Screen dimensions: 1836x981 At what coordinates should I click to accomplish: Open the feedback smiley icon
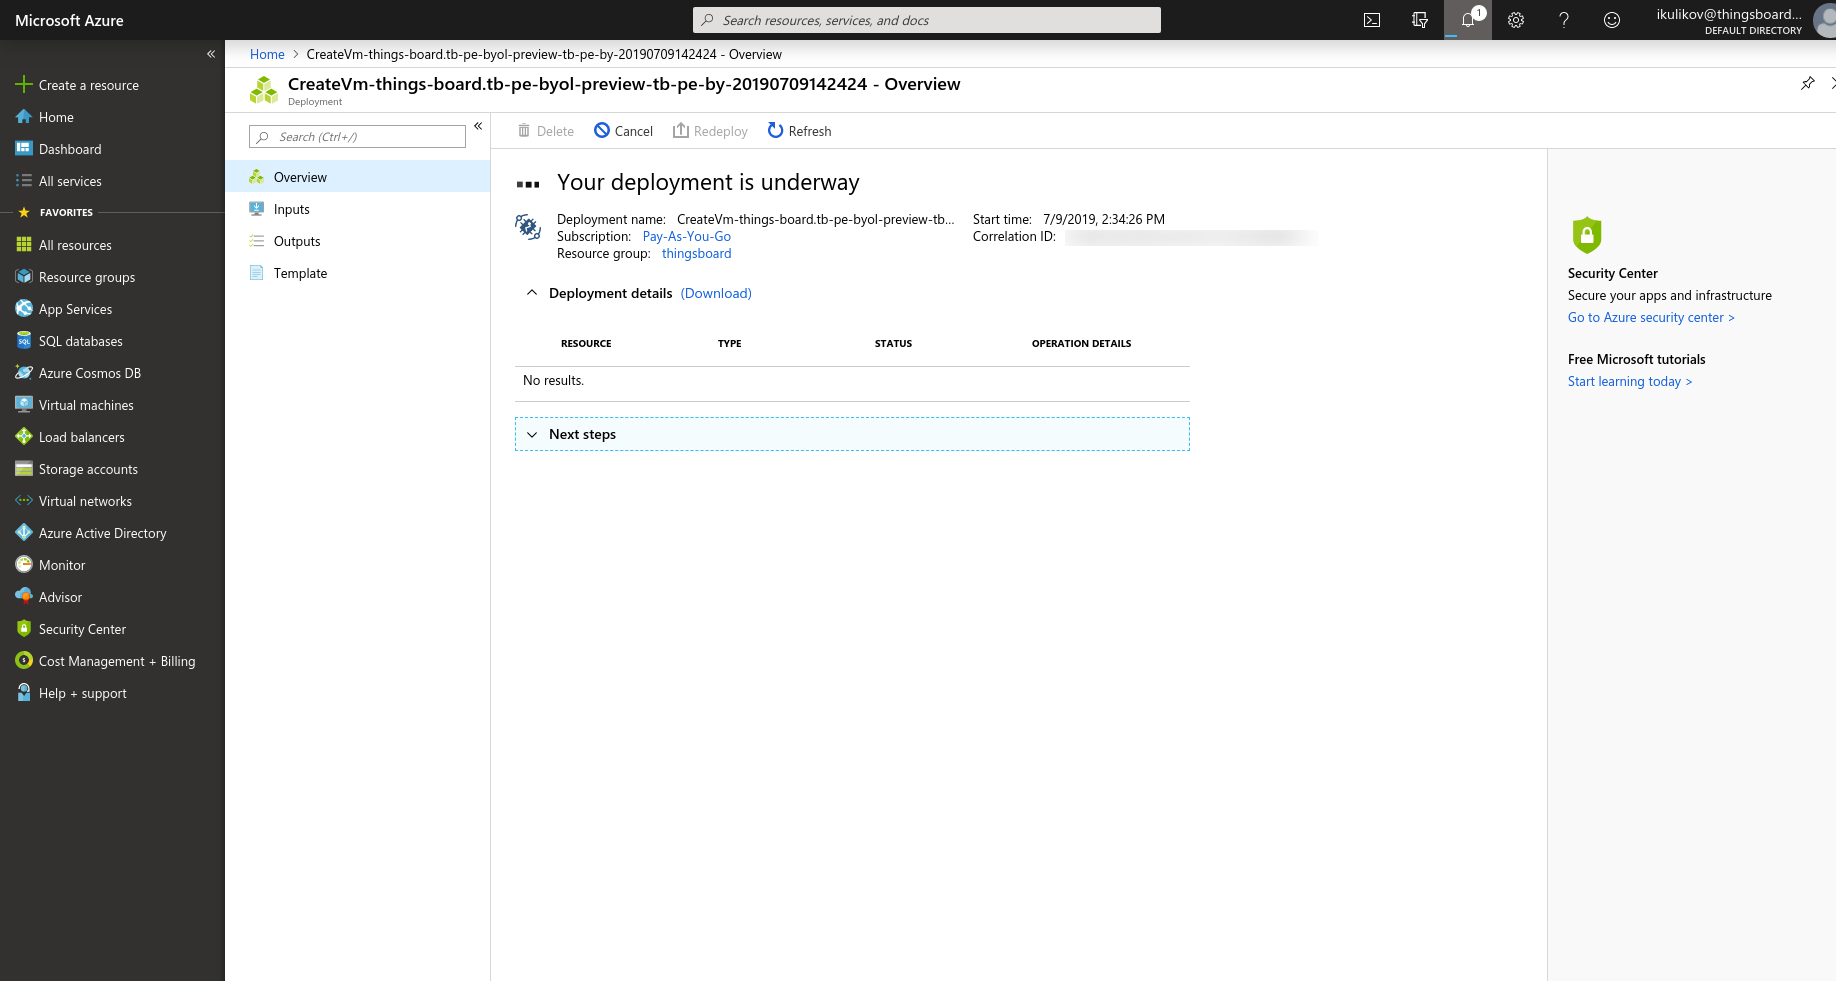point(1612,20)
